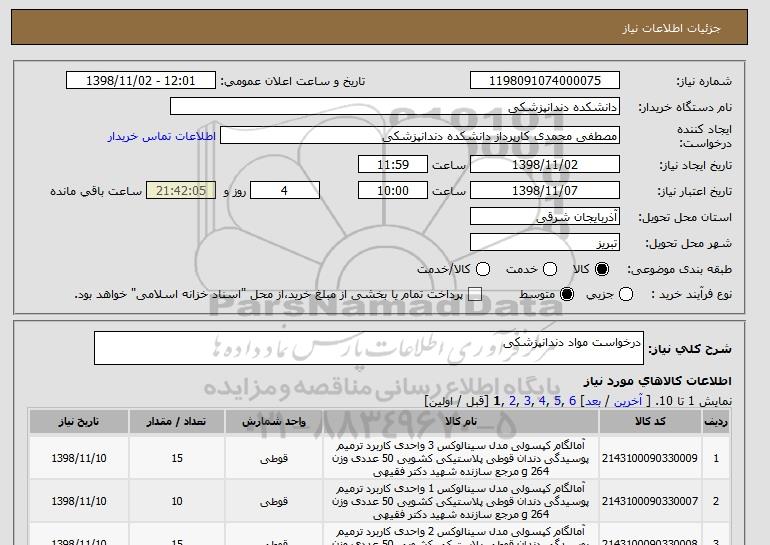Click the description box درخواست مواد دندانپزشکی
The width and height of the screenshot is (770, 545).
(x=369, y=348)
